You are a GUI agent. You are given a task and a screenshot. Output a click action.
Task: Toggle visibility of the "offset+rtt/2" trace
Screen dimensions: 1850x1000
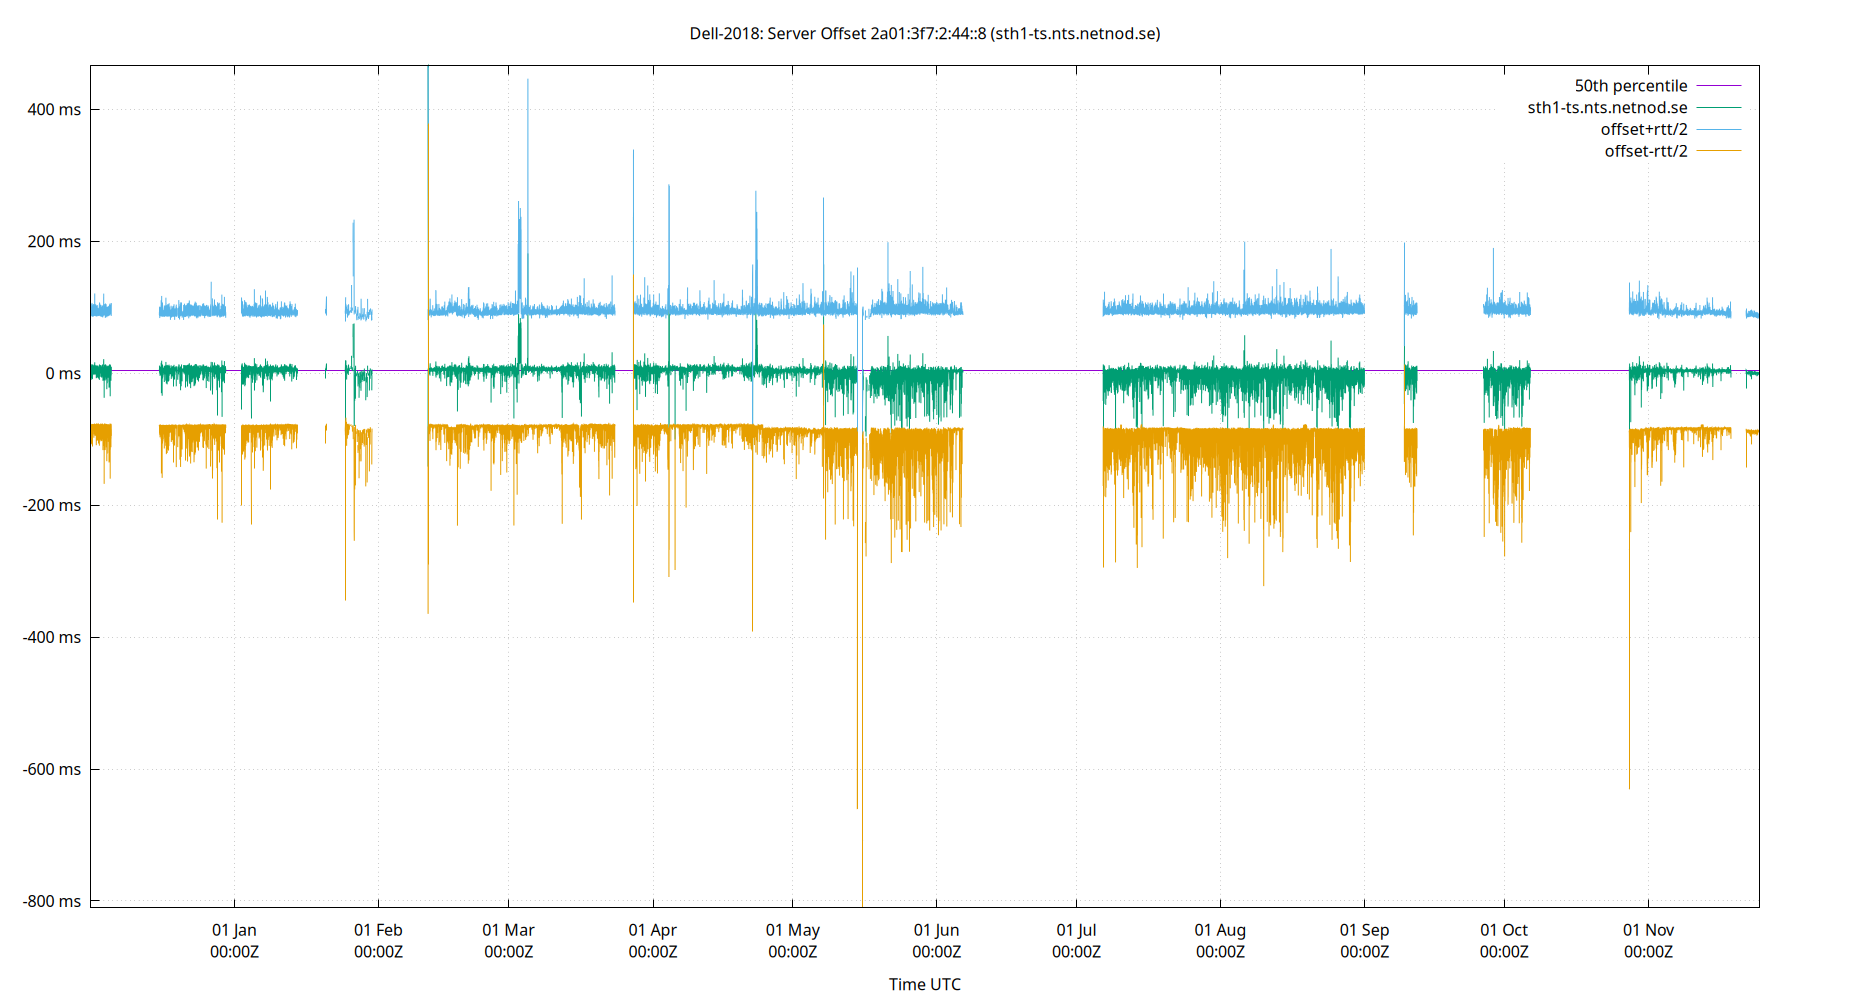point(1643,129)
